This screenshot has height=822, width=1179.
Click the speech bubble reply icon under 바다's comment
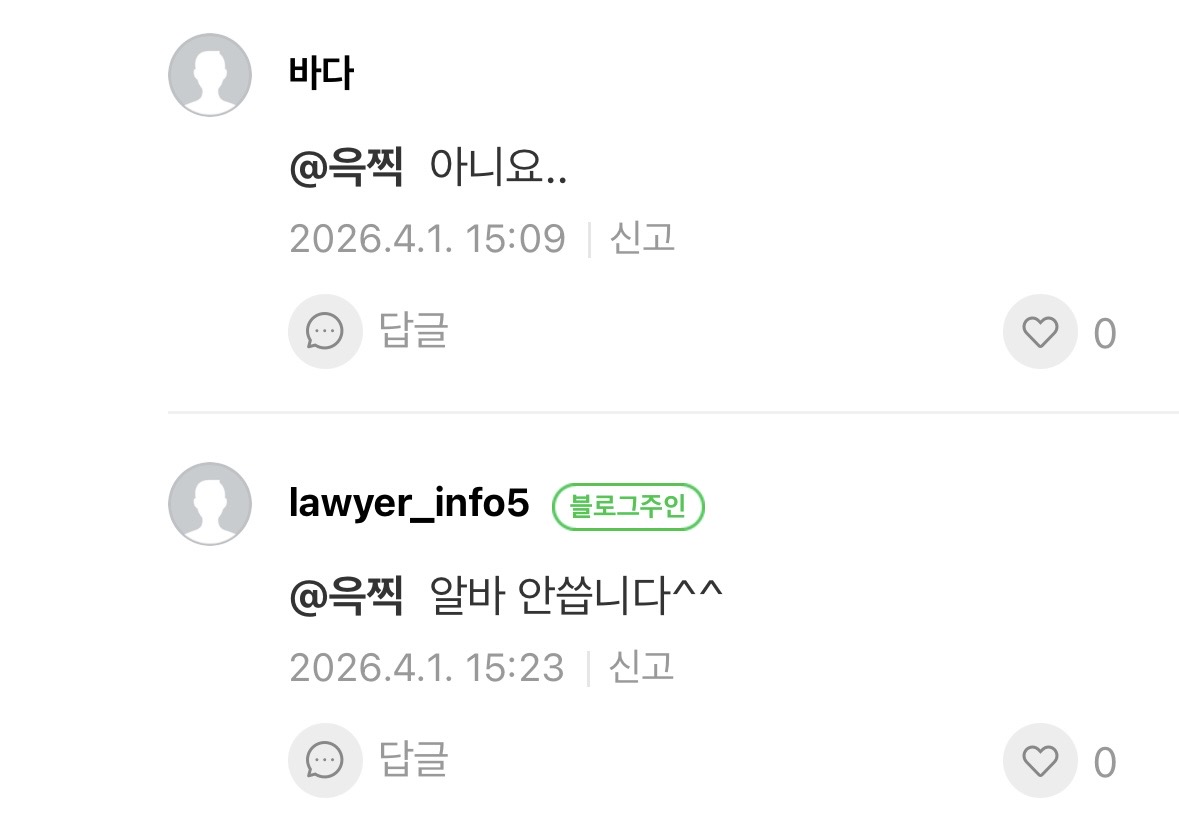click(325, 332)
